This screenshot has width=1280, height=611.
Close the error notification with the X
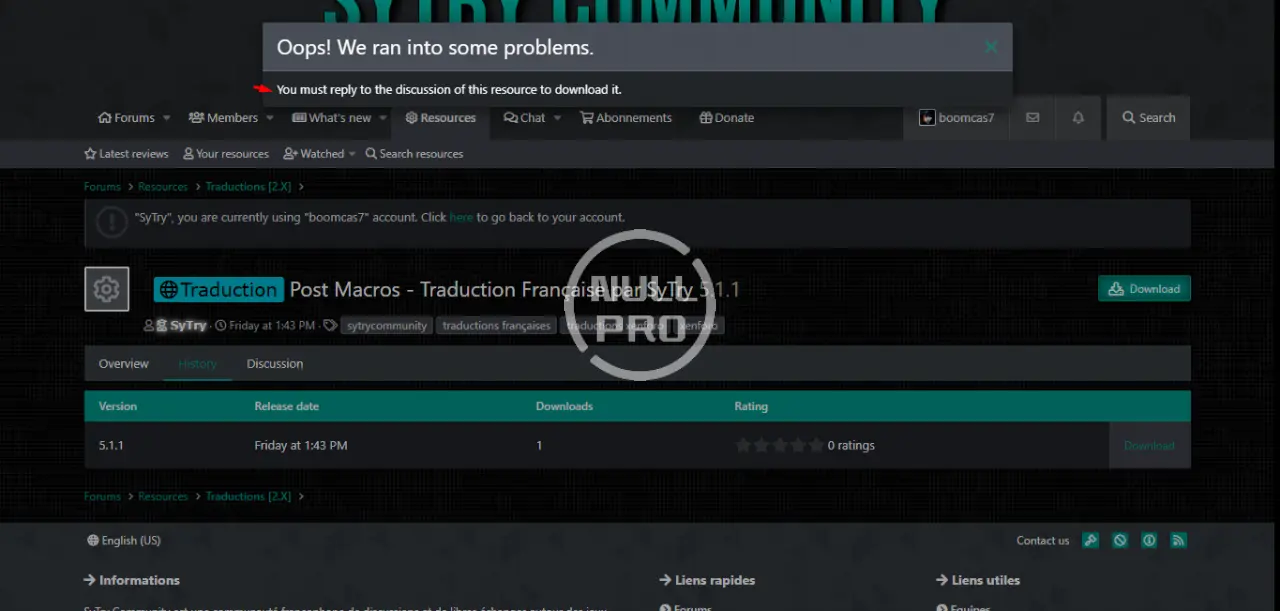(x=990, y=47)
